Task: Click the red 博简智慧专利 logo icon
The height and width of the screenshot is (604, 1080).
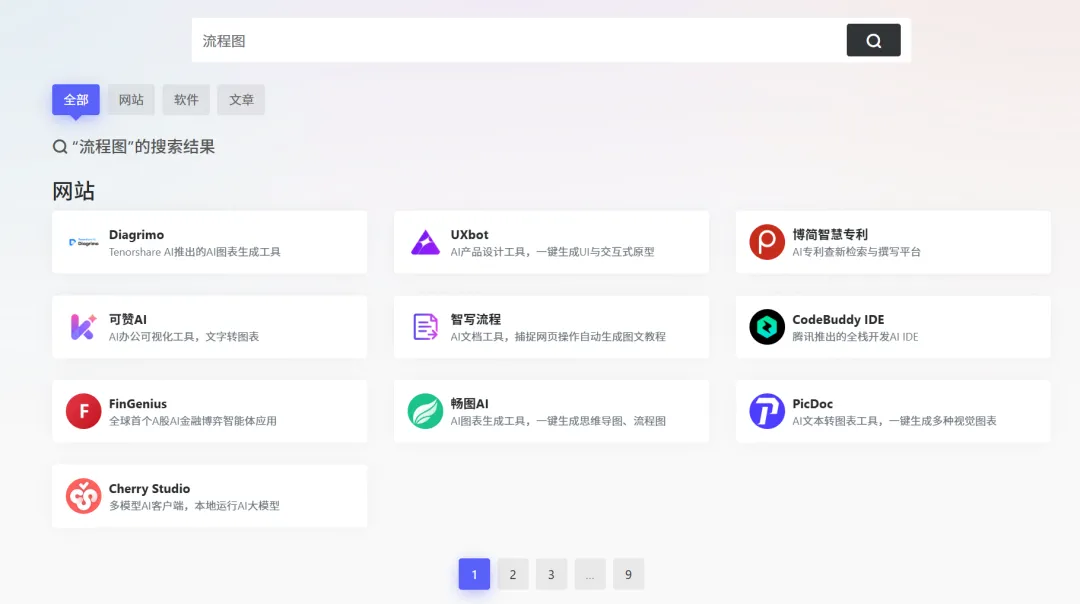Action: [767, 242]
